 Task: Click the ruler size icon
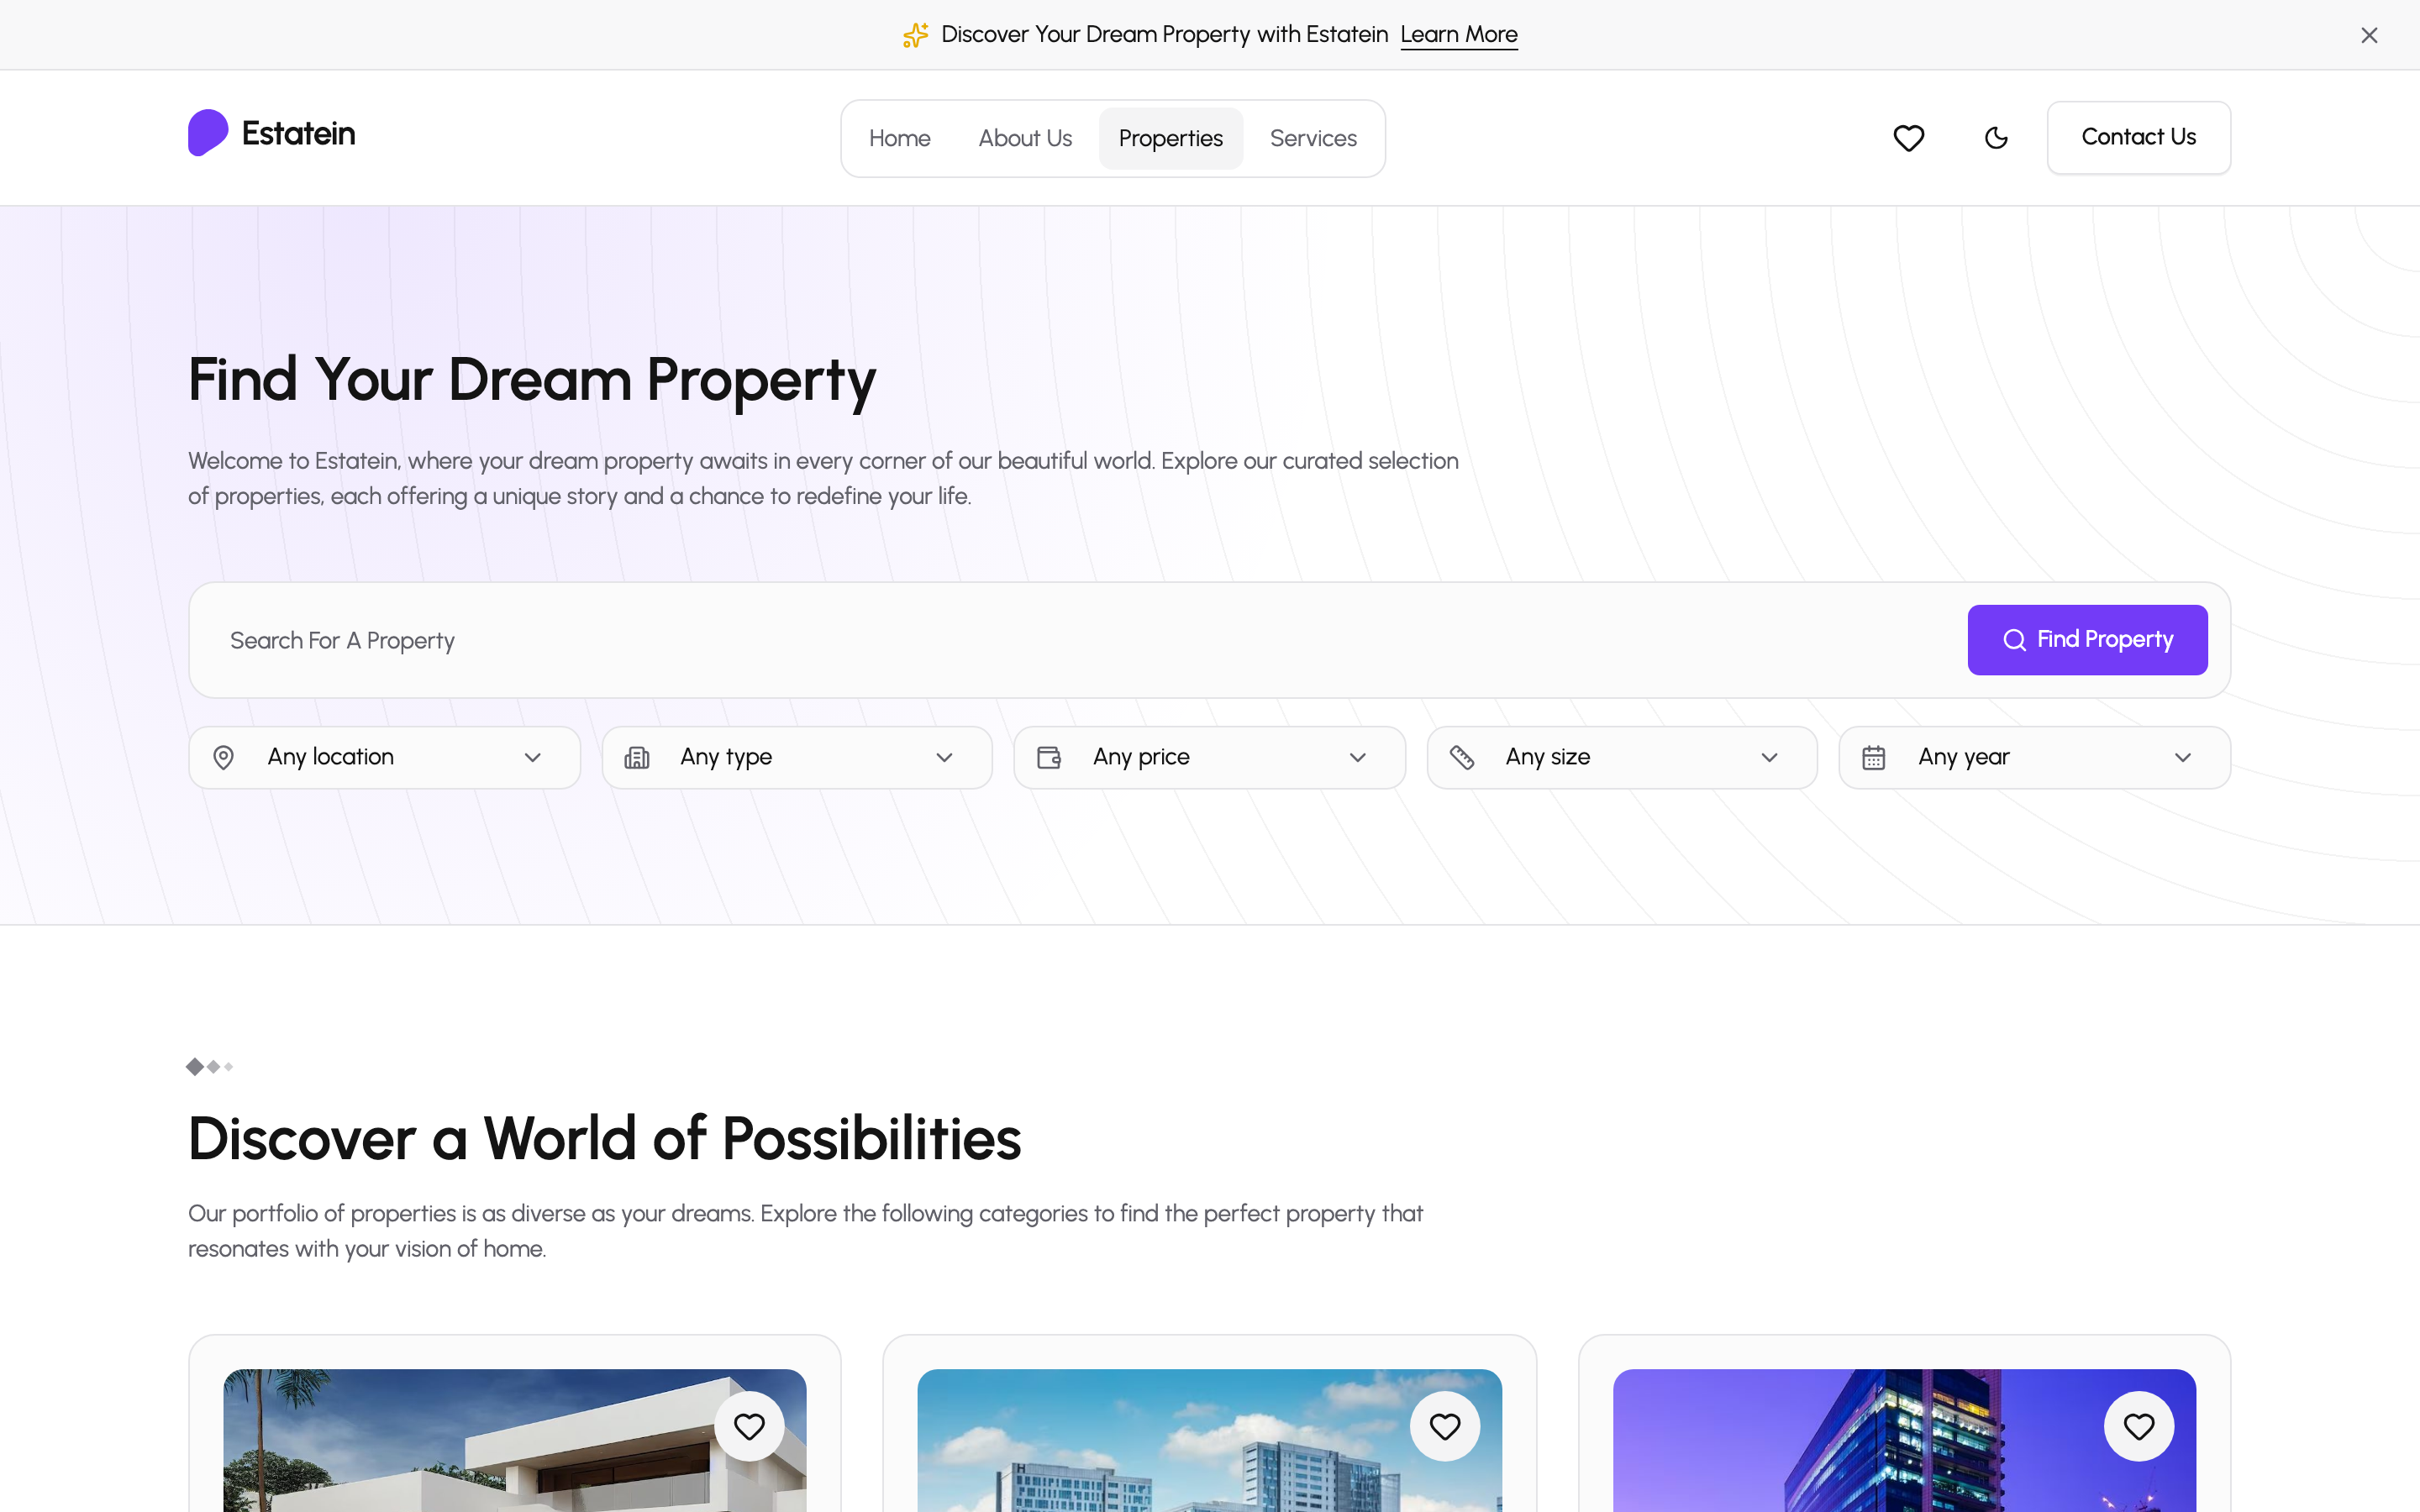coord(1462,757)
